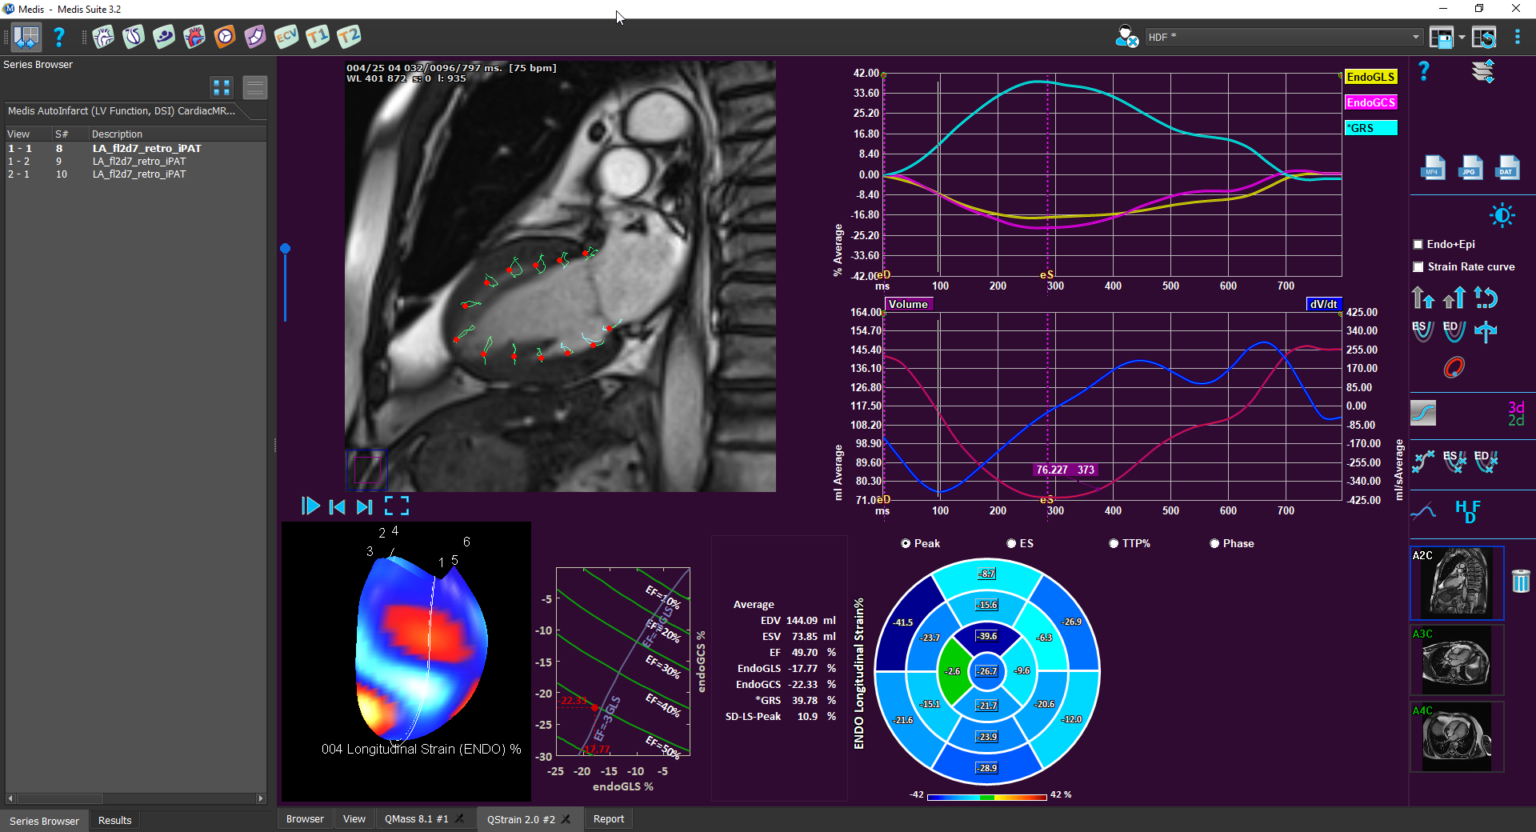Click the HDF analysis icon

[1467, 511]
